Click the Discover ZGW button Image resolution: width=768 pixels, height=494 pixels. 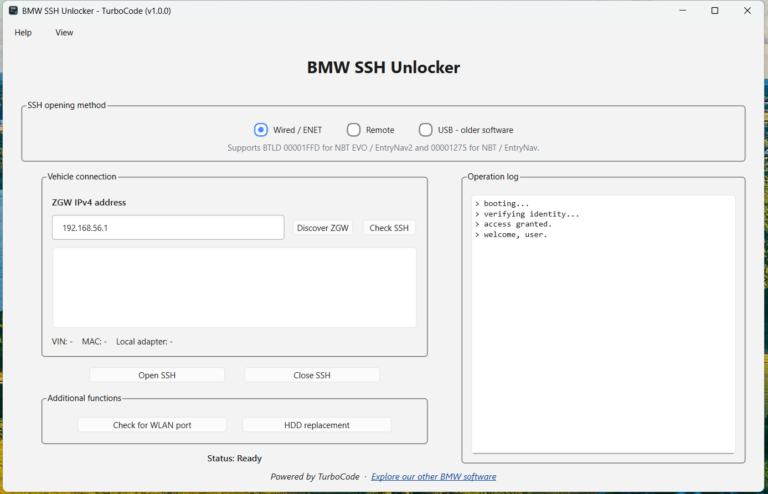tap(323, 228)
